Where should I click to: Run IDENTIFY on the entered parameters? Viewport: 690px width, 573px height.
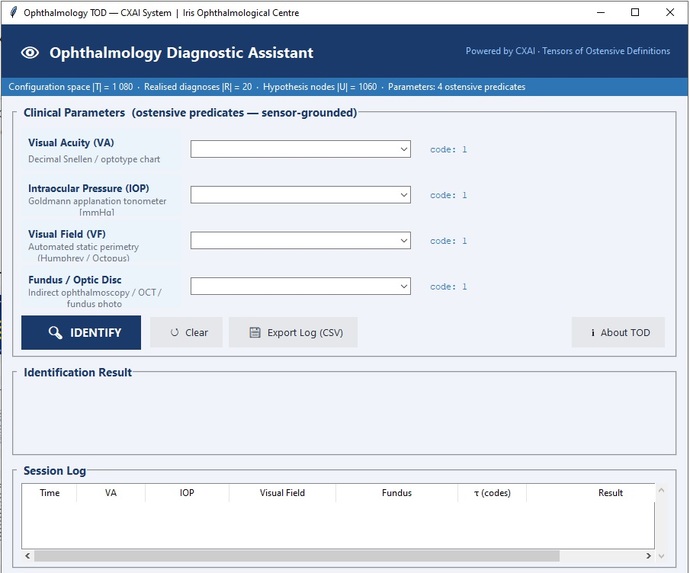tap(81, 333)
